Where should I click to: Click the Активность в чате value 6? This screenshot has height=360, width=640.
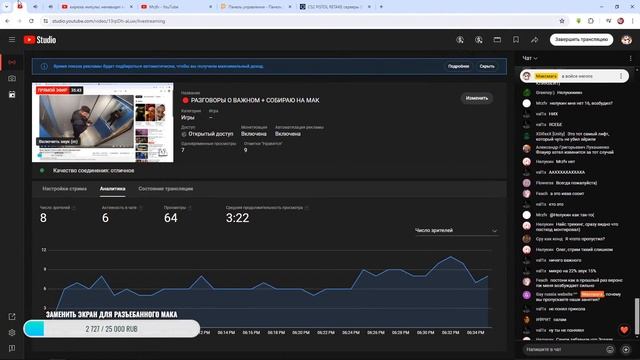coord(105,218)
